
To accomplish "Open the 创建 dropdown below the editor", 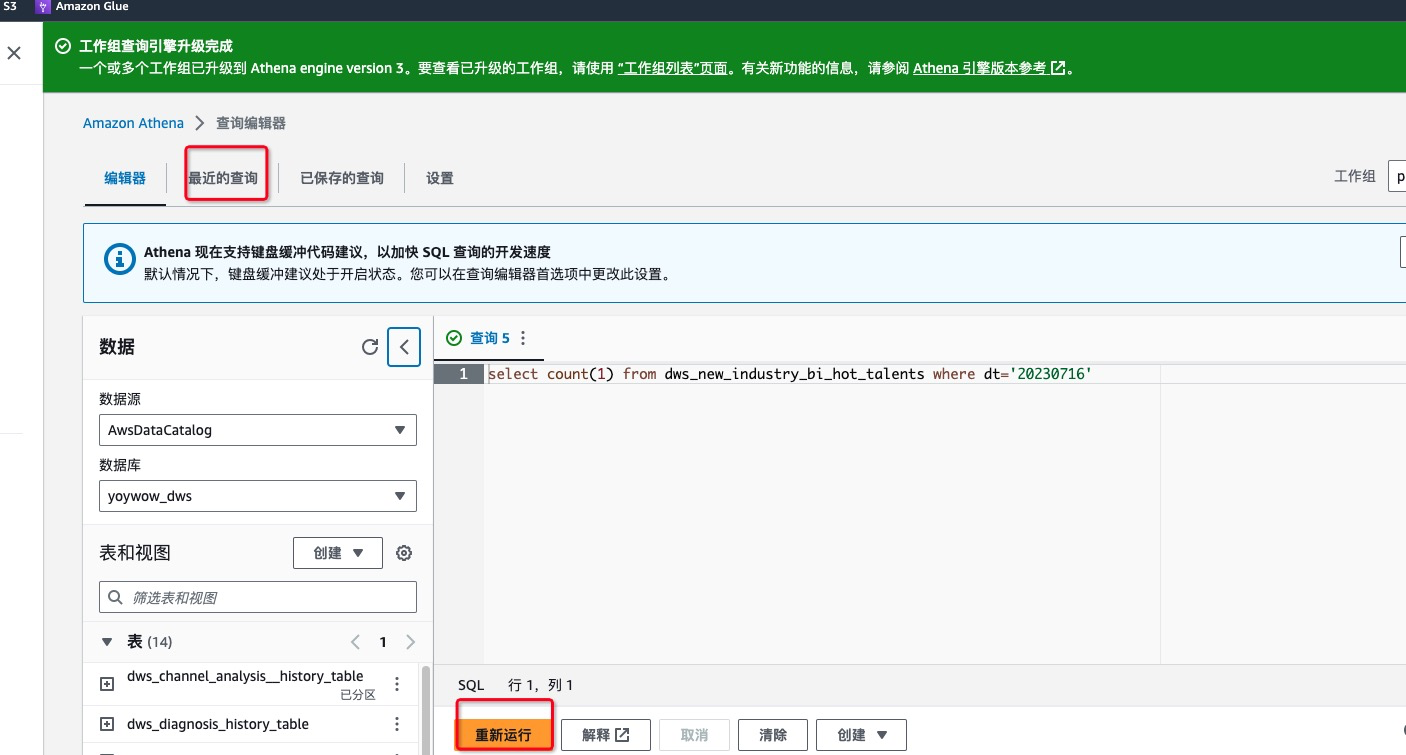I will coord(861,735).
